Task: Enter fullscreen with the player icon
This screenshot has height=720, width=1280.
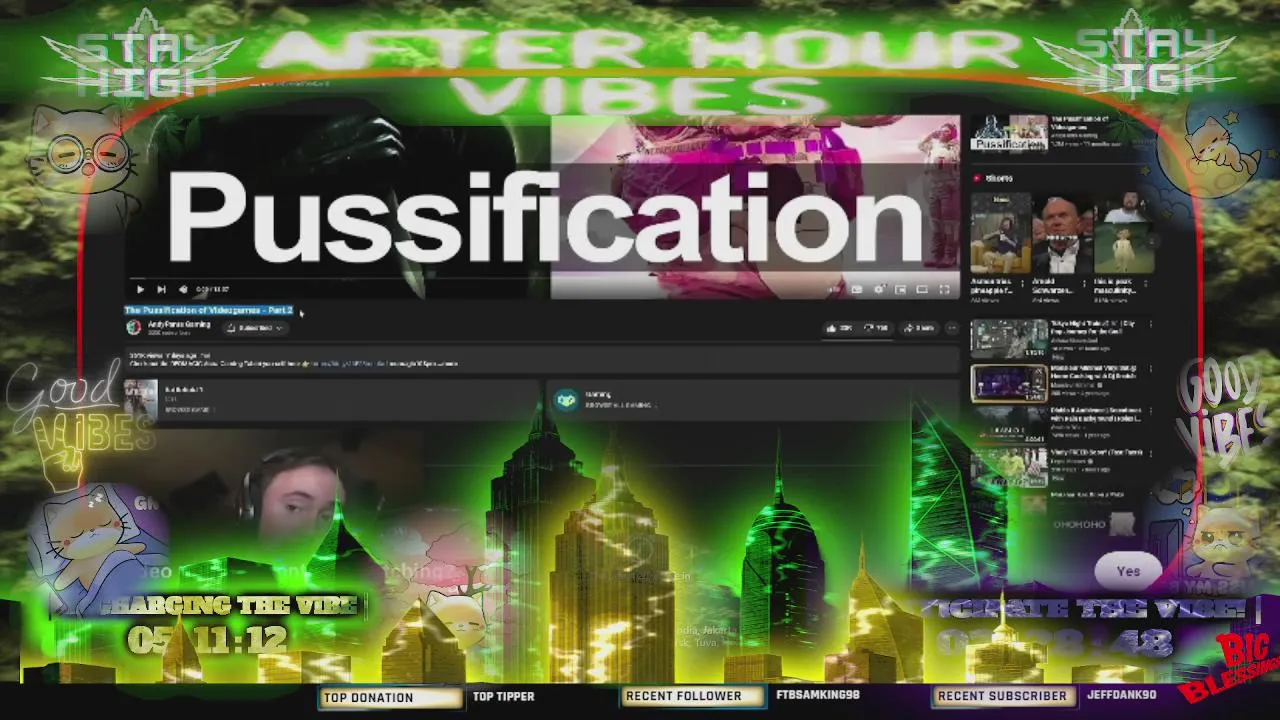Action: click(x=944, y=290)
